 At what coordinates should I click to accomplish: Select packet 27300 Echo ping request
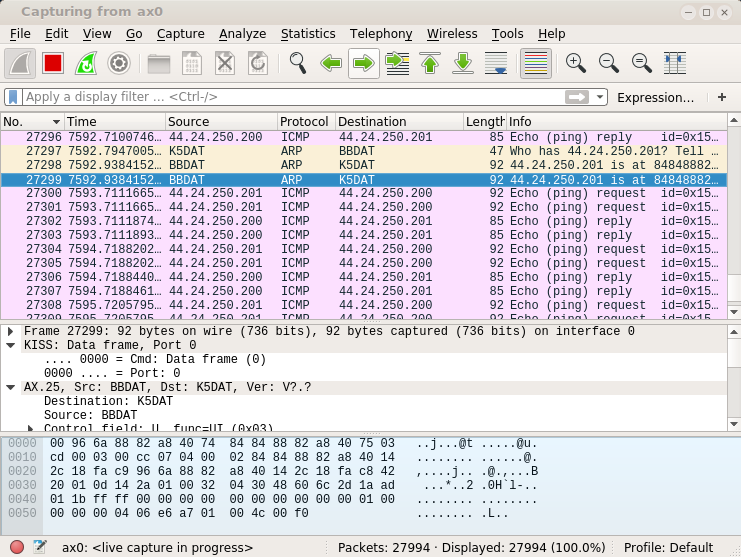[363, 193]
